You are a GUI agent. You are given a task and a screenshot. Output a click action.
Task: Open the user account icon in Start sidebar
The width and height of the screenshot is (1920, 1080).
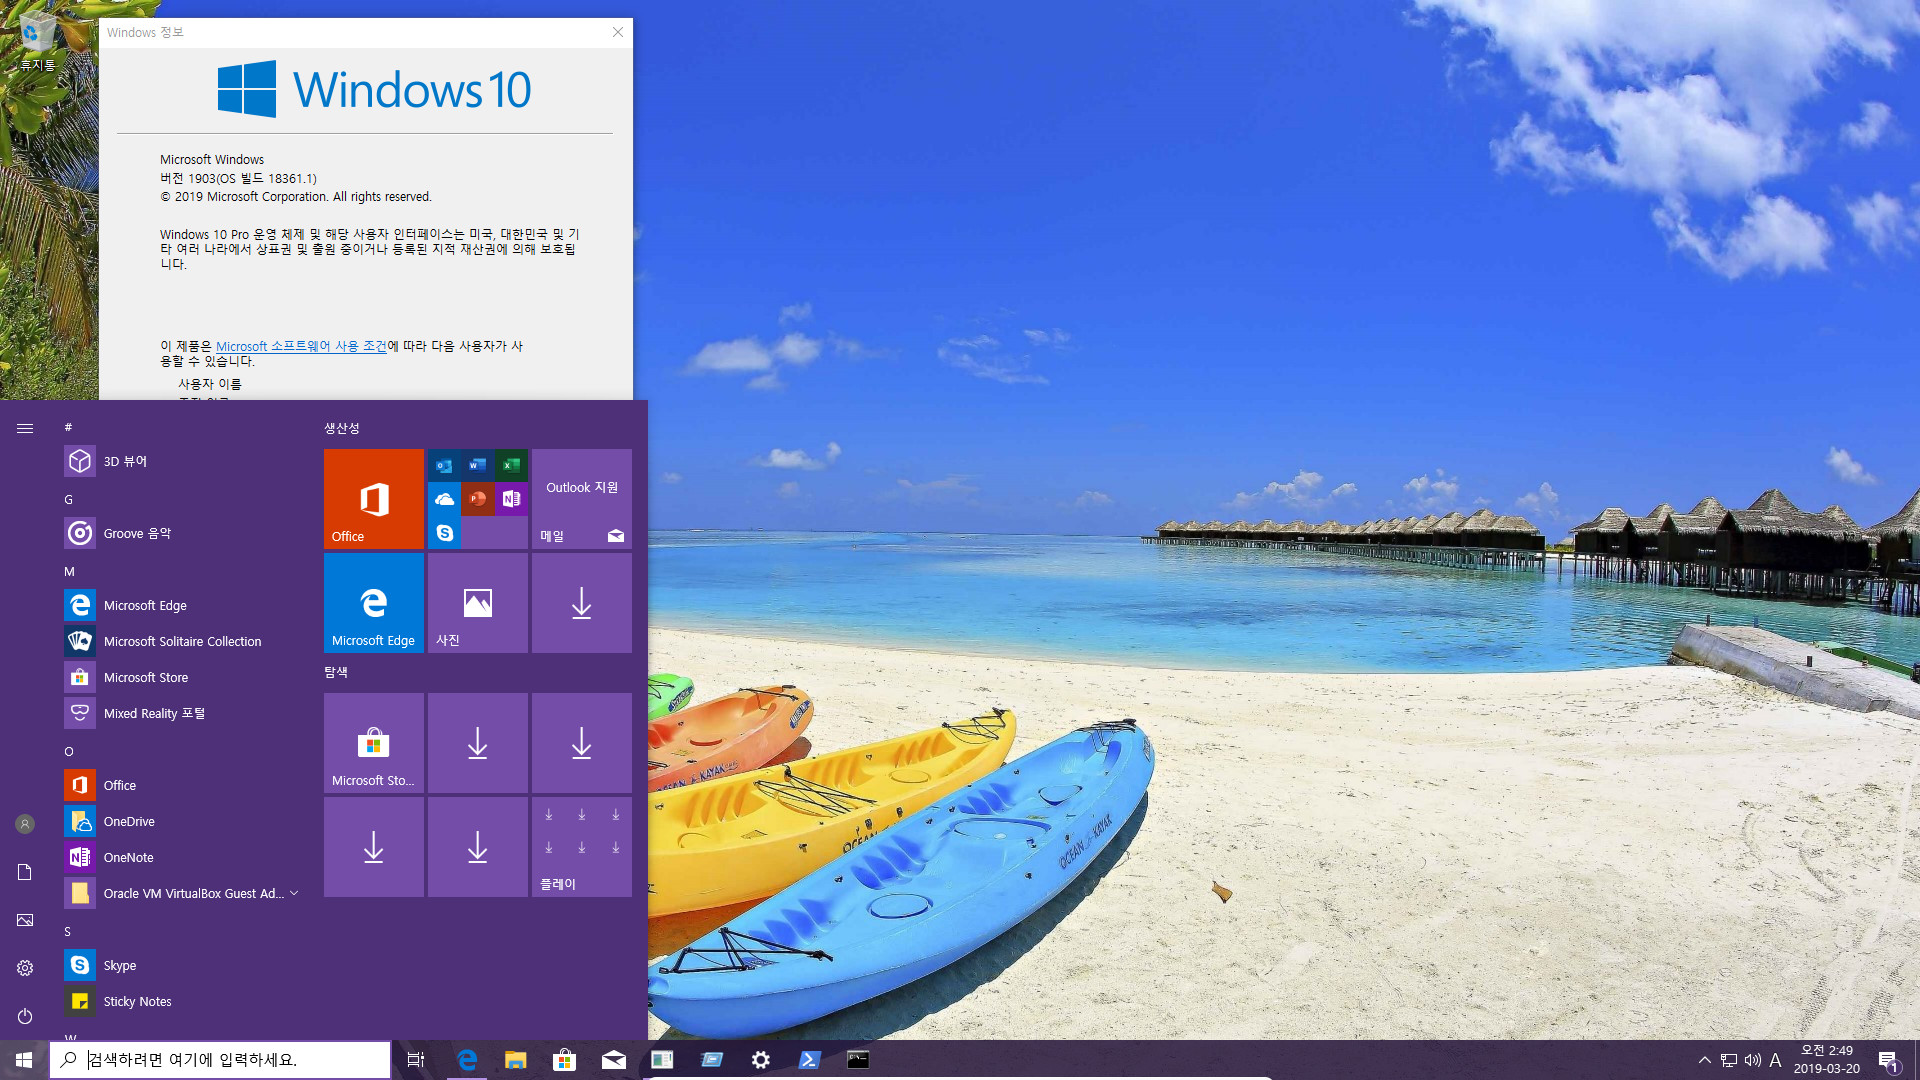[x=25, y=824]
